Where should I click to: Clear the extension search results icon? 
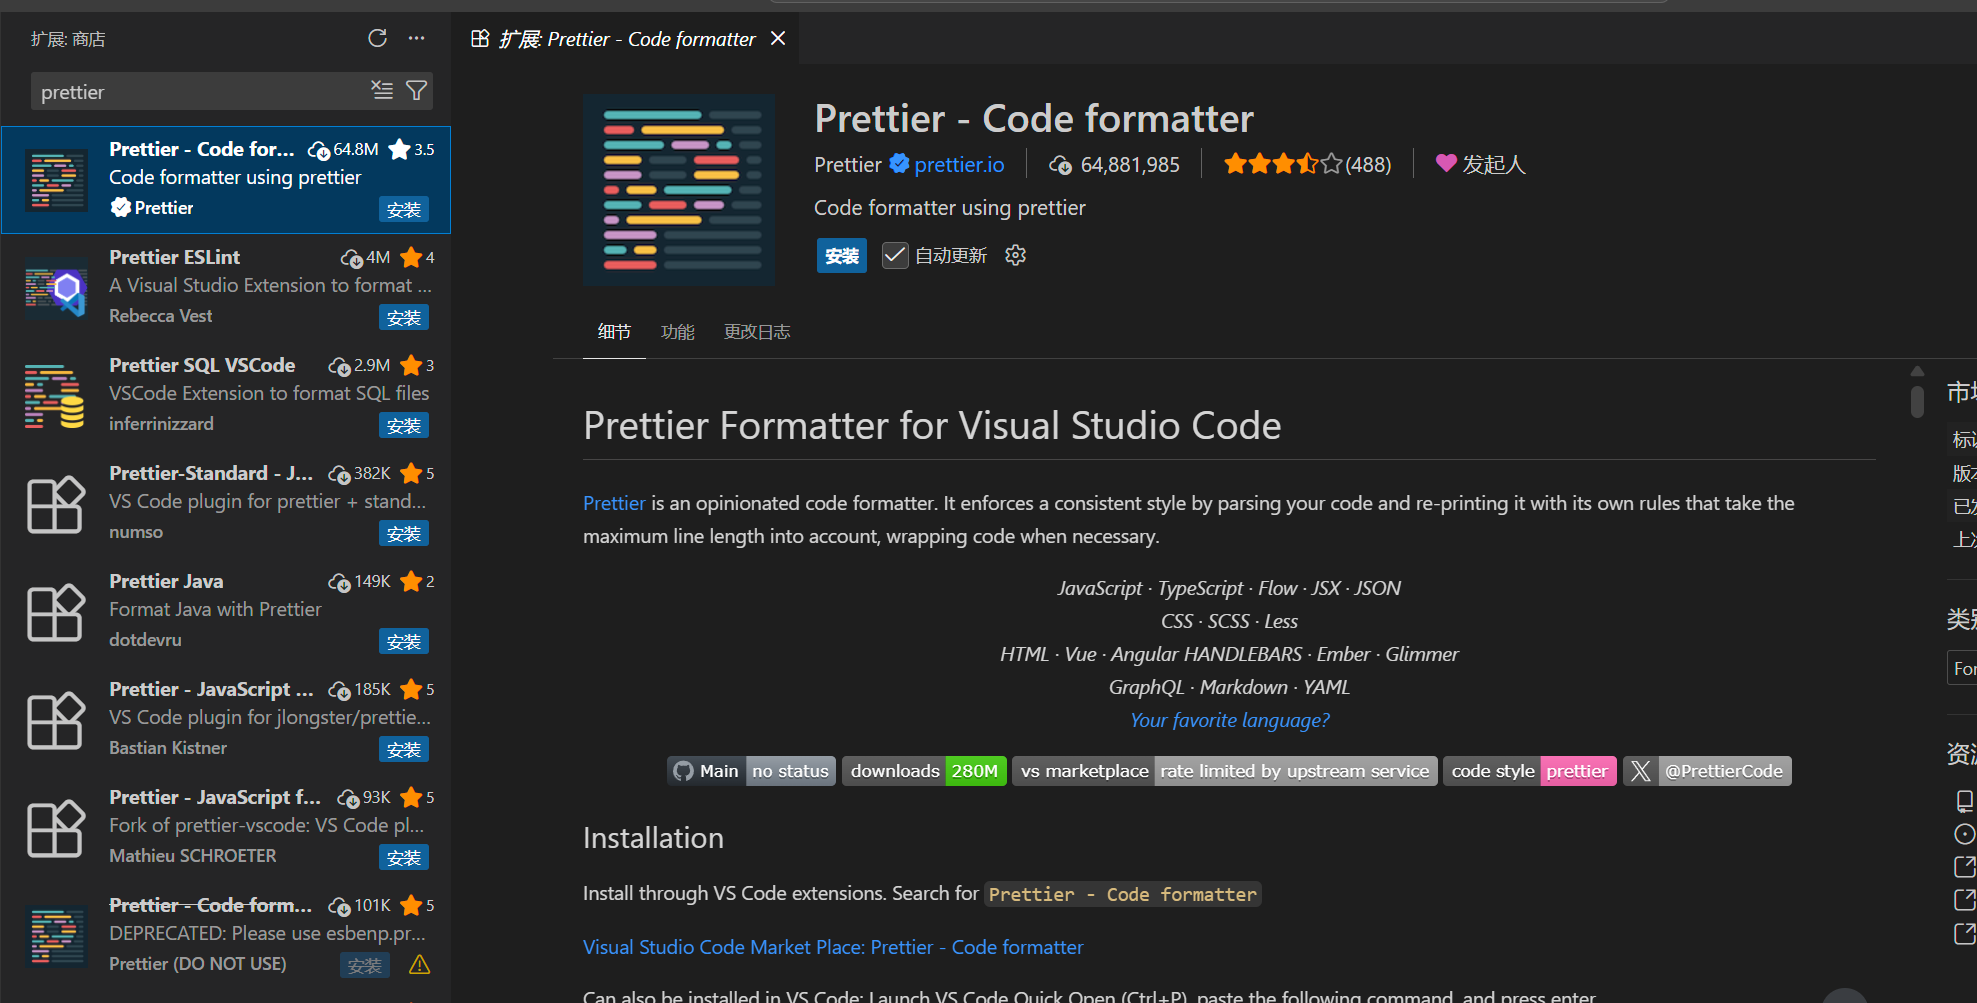pyautogui.click(x=382, y=90)
